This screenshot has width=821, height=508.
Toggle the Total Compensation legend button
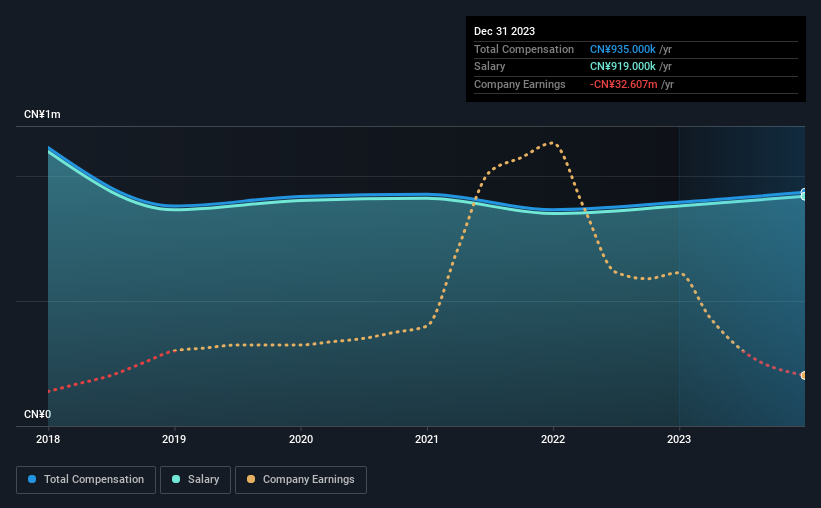coord(86,480)
